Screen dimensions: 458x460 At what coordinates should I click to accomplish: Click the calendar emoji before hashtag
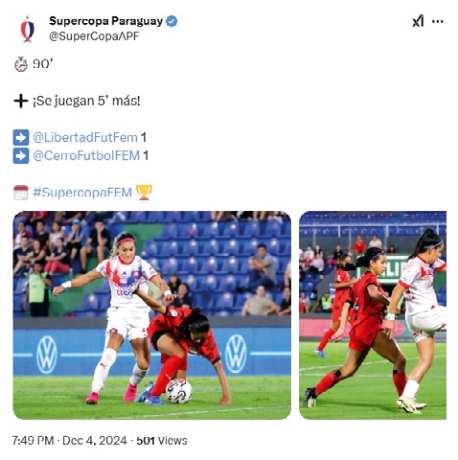21,192
